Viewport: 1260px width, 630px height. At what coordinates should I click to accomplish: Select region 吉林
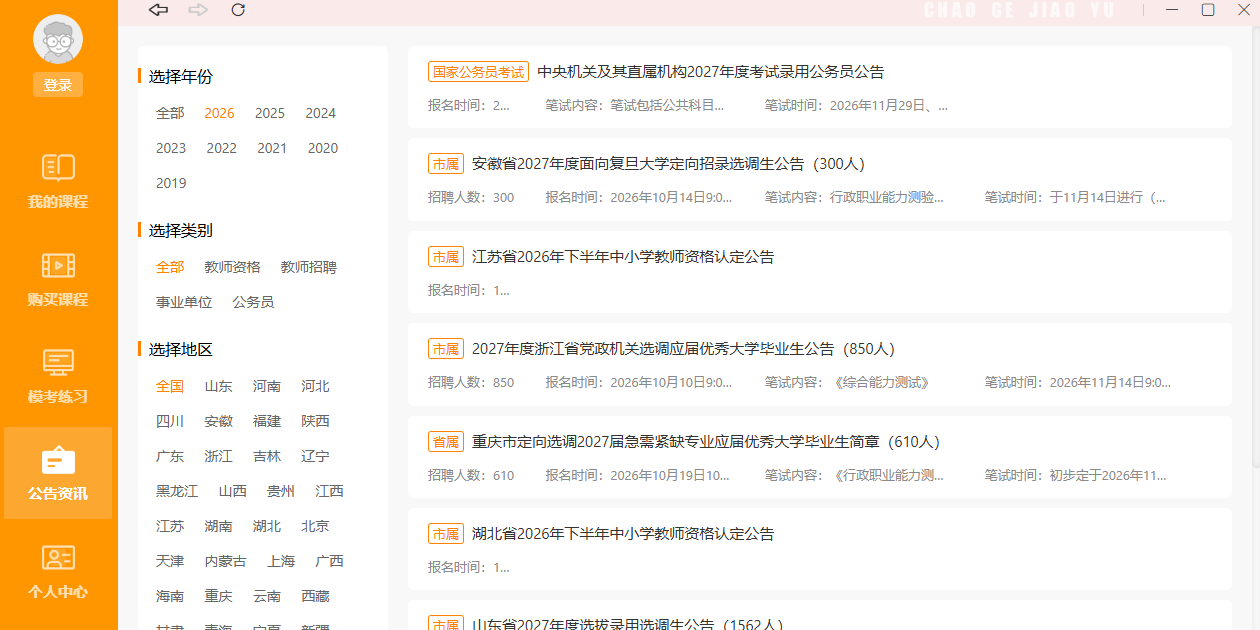pos(267,456)
